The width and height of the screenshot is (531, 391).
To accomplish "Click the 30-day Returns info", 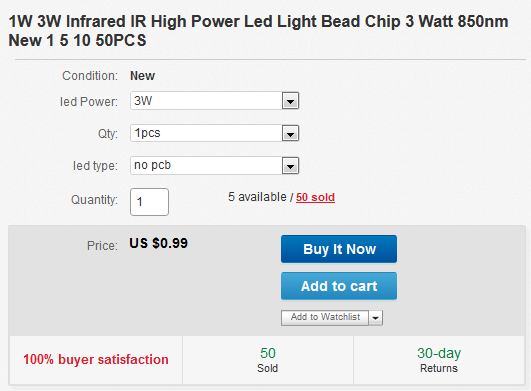I will tap(439, 360).
